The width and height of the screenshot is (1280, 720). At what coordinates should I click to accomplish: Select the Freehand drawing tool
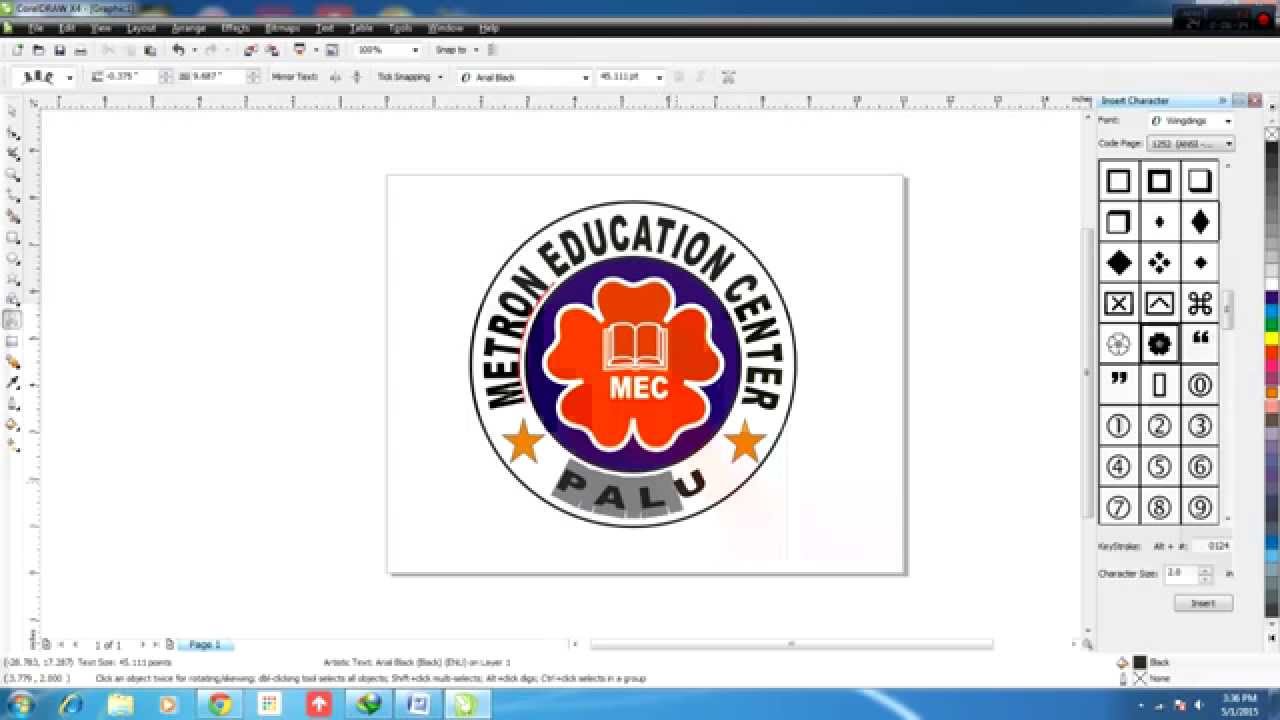pos(12,195)
